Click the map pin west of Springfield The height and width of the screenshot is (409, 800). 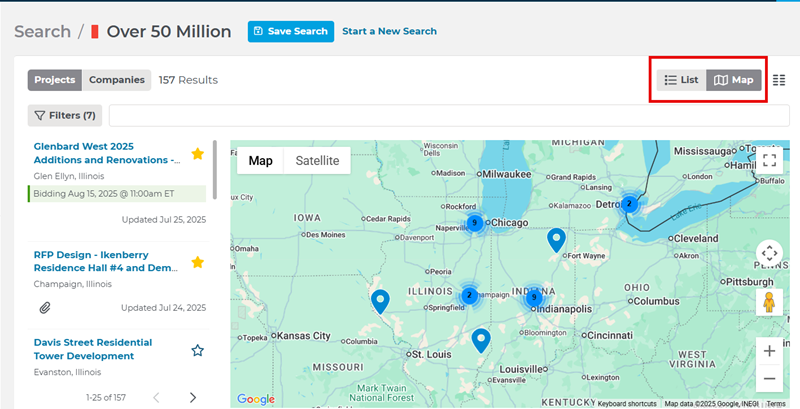(x=380, y=301)
